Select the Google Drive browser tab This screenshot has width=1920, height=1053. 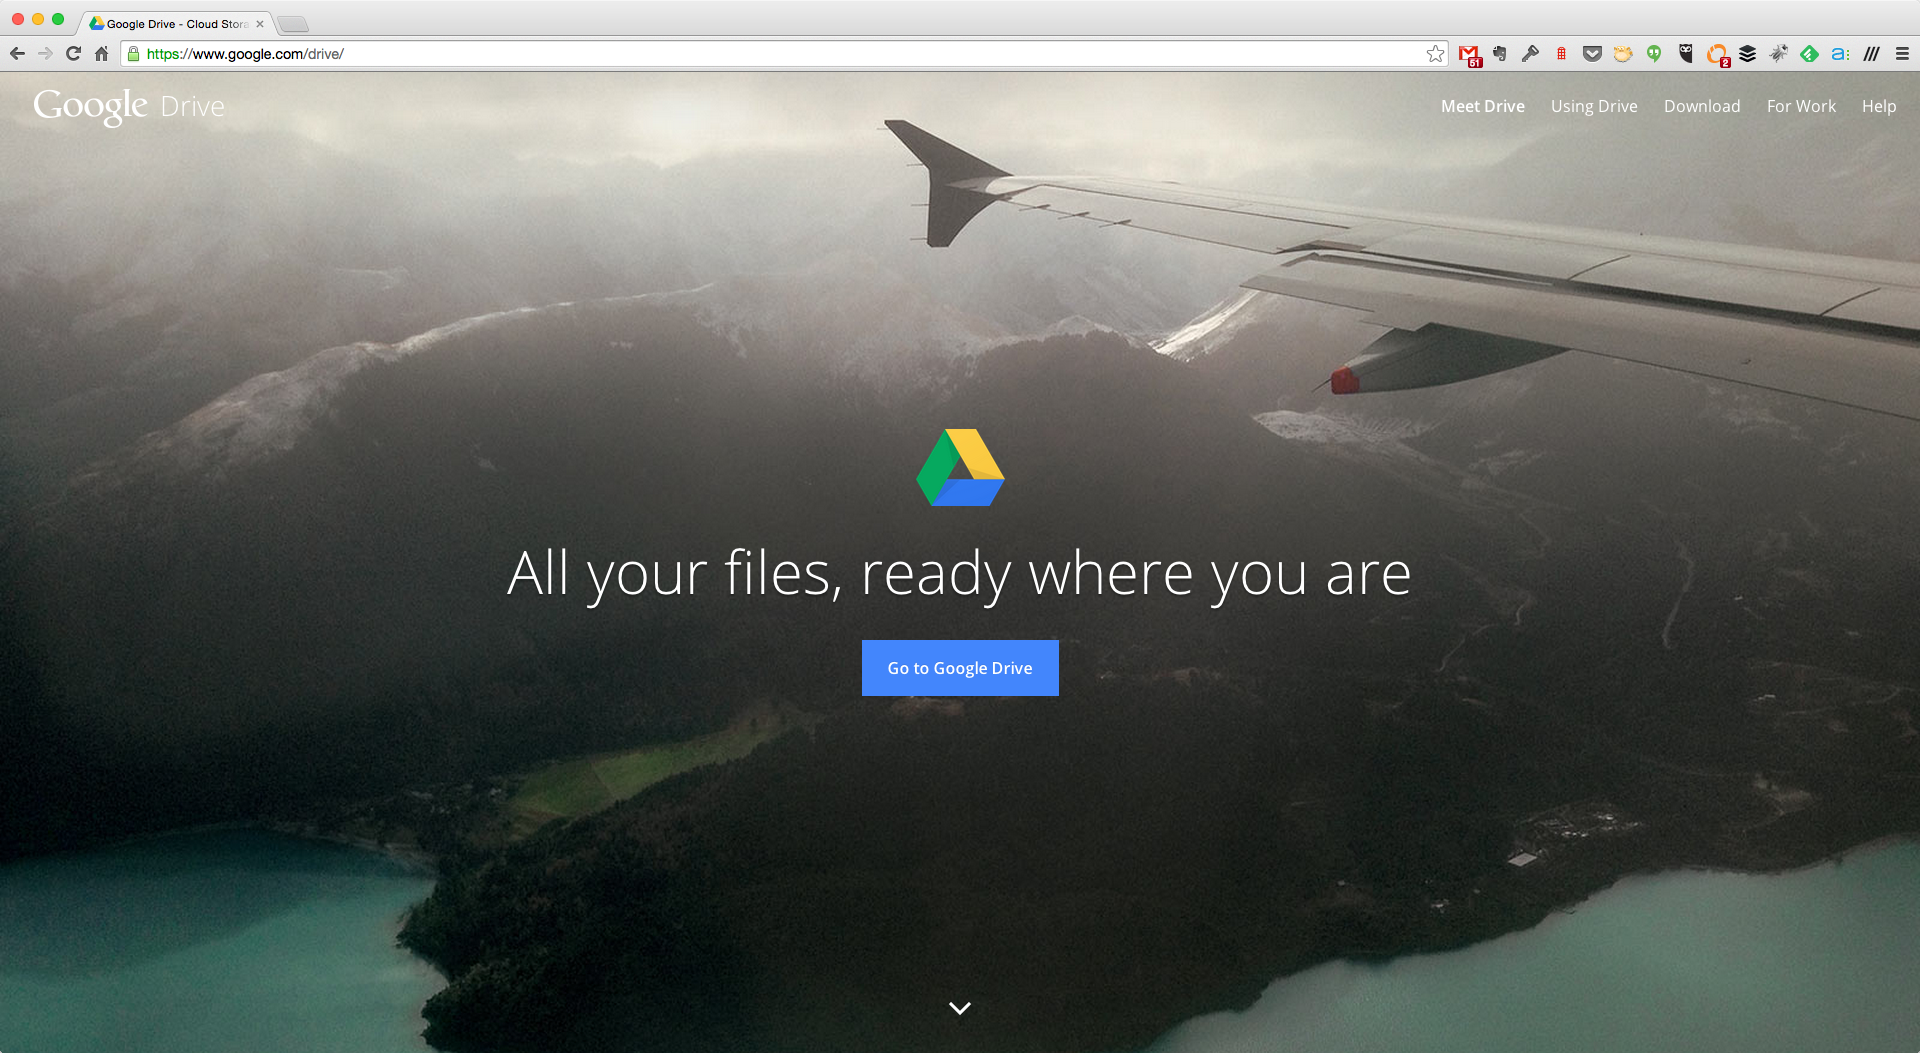[175, 24]
